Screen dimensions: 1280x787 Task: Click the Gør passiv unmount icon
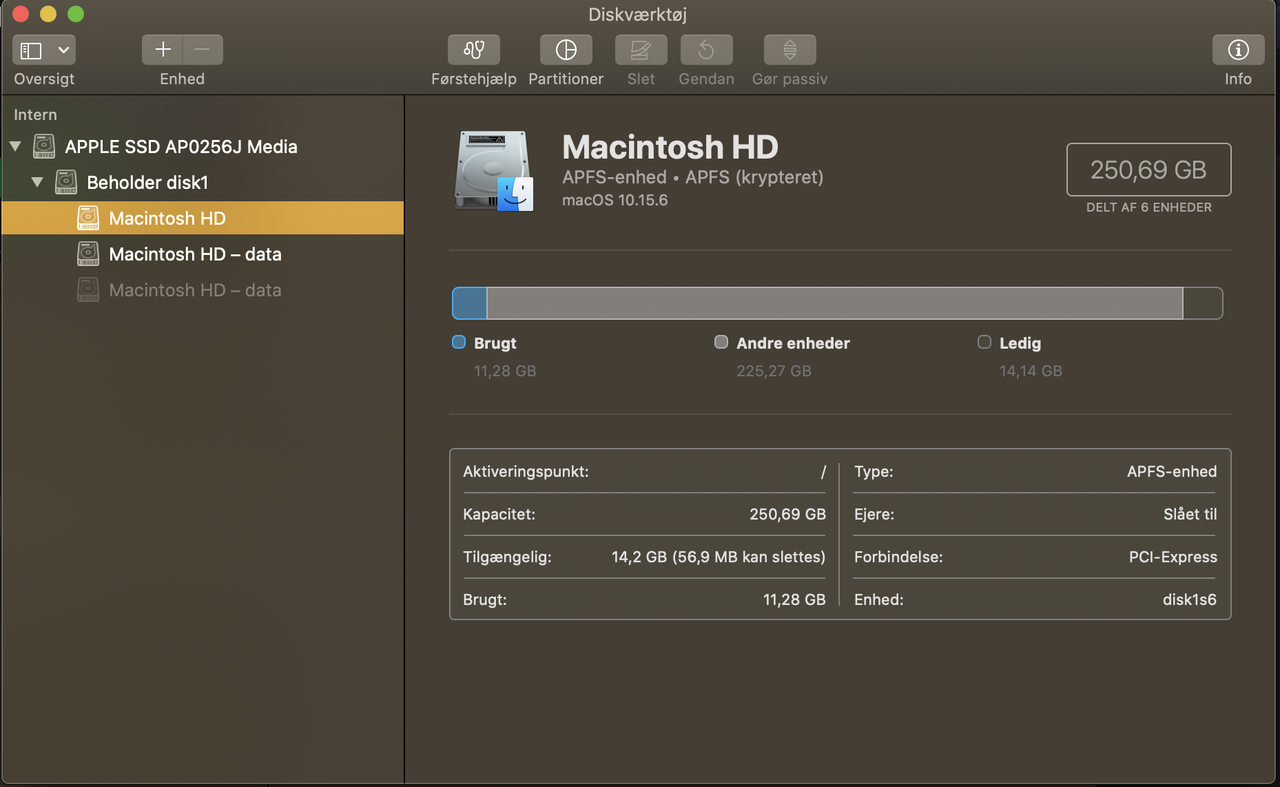[x=790, y=50]
